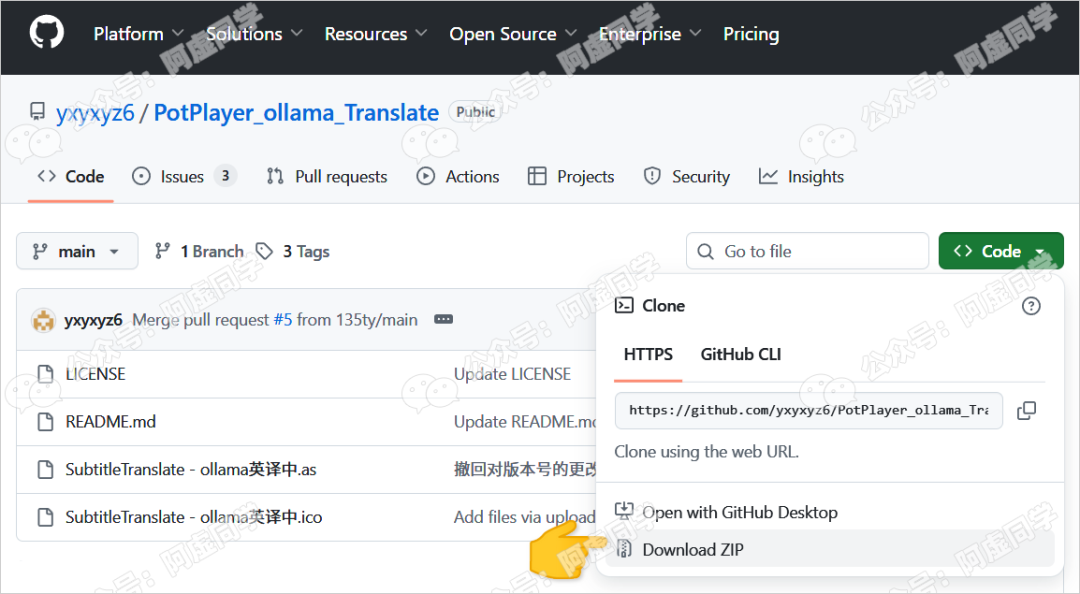Open the main branch dropdown
Screen dimensions: 1080x594
[77, 251]
